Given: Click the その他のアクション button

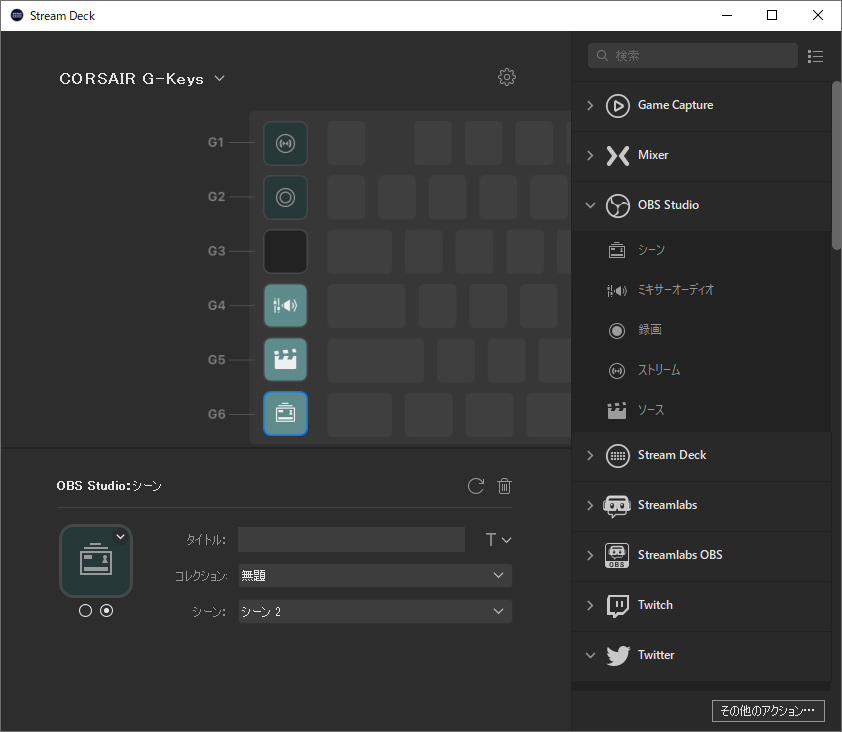Looking at the screenshot, I should (768, 711).
